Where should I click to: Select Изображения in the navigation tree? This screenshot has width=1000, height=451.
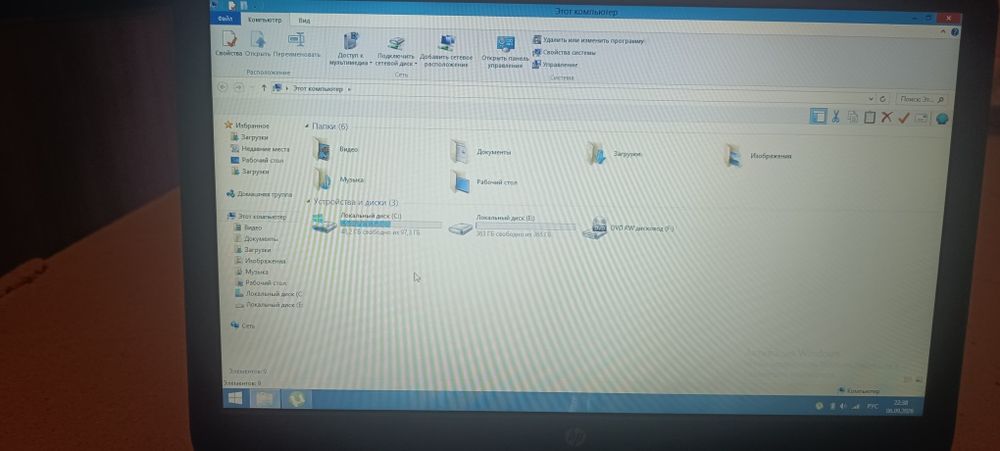[x=261, y=261]
